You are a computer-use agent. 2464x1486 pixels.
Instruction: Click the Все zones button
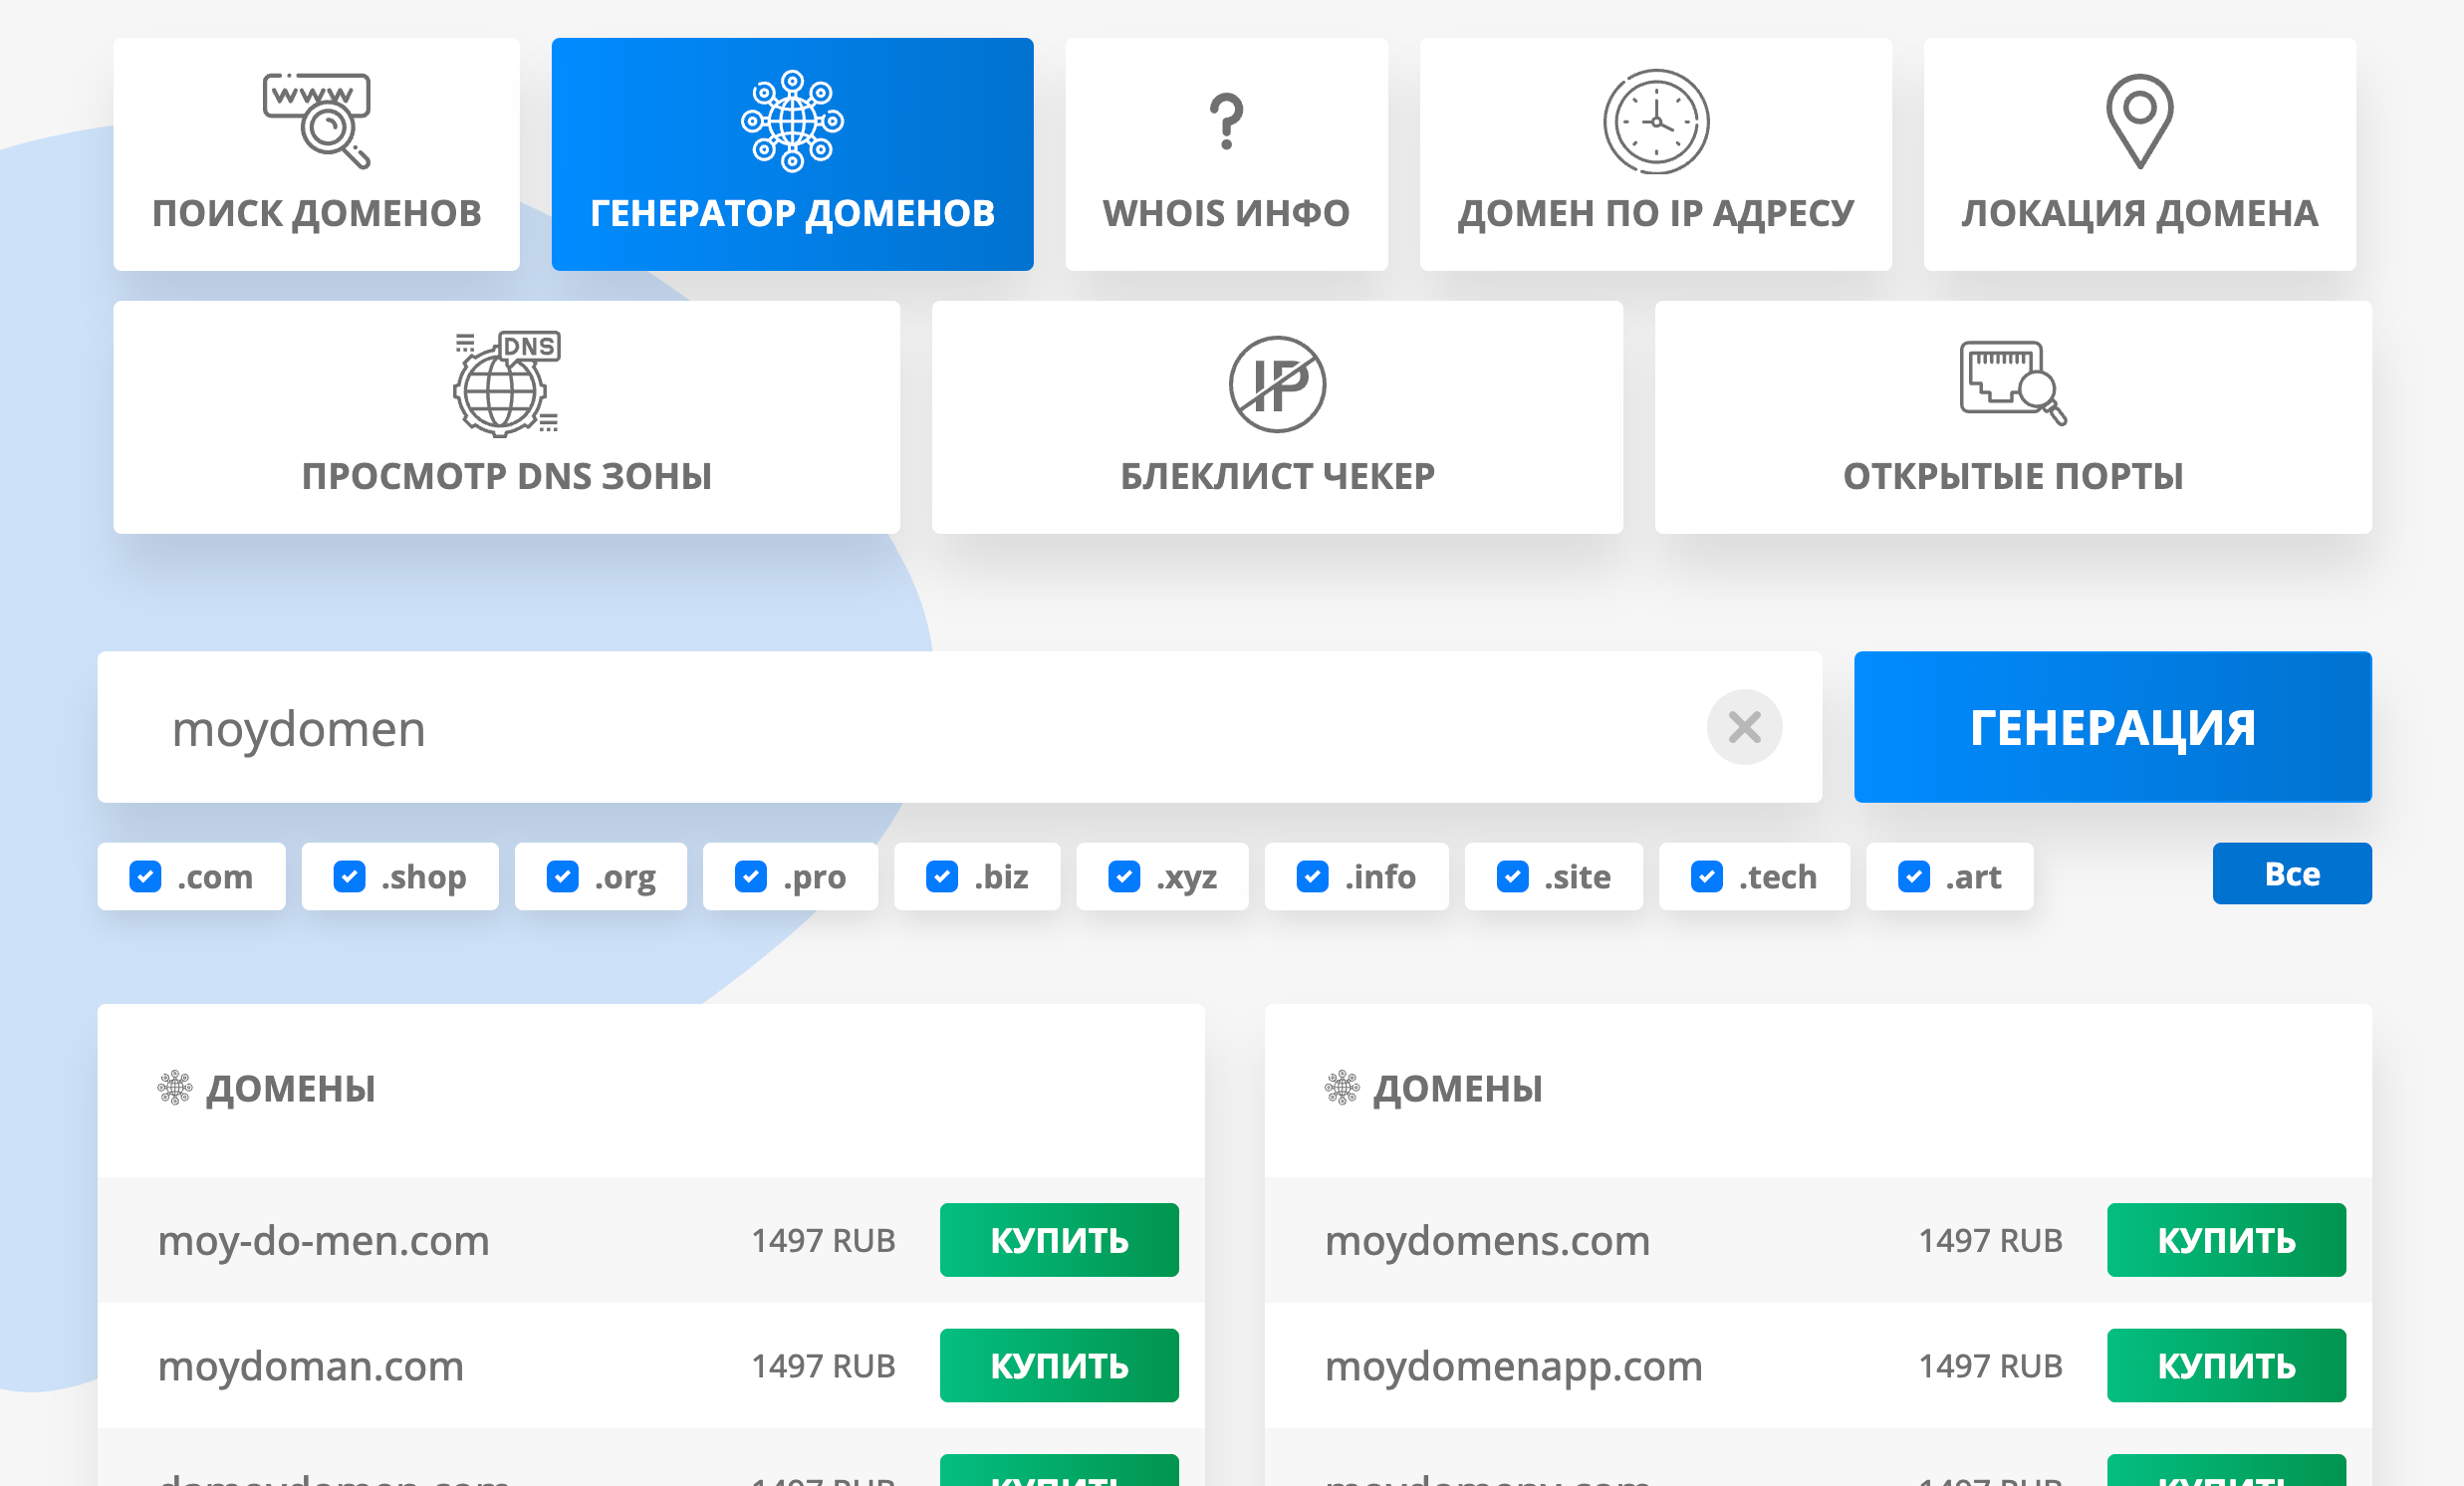pos(2291,874)
